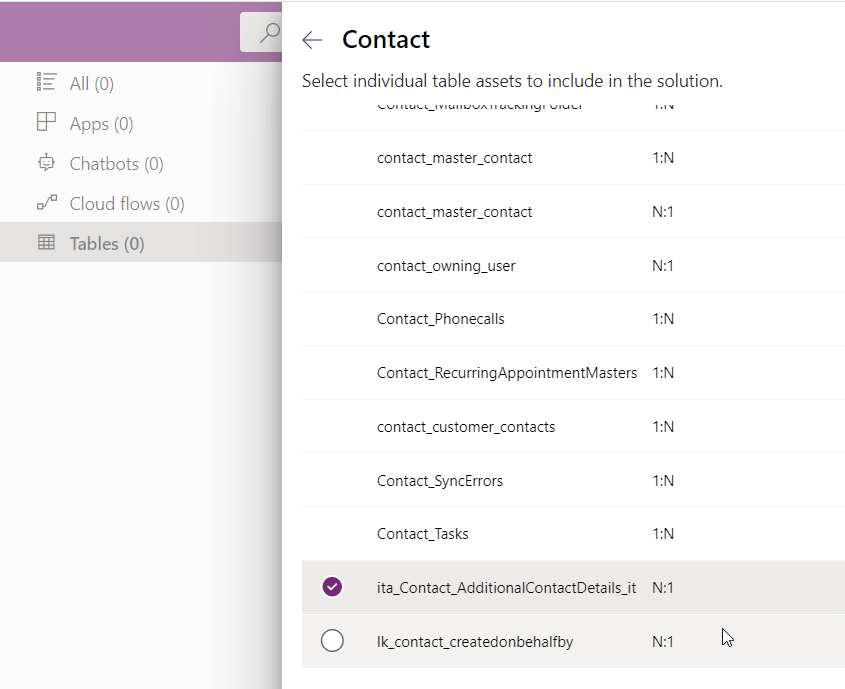
Task: Select the contact_owning_user relationship row
Action: [x=446, y=266]
